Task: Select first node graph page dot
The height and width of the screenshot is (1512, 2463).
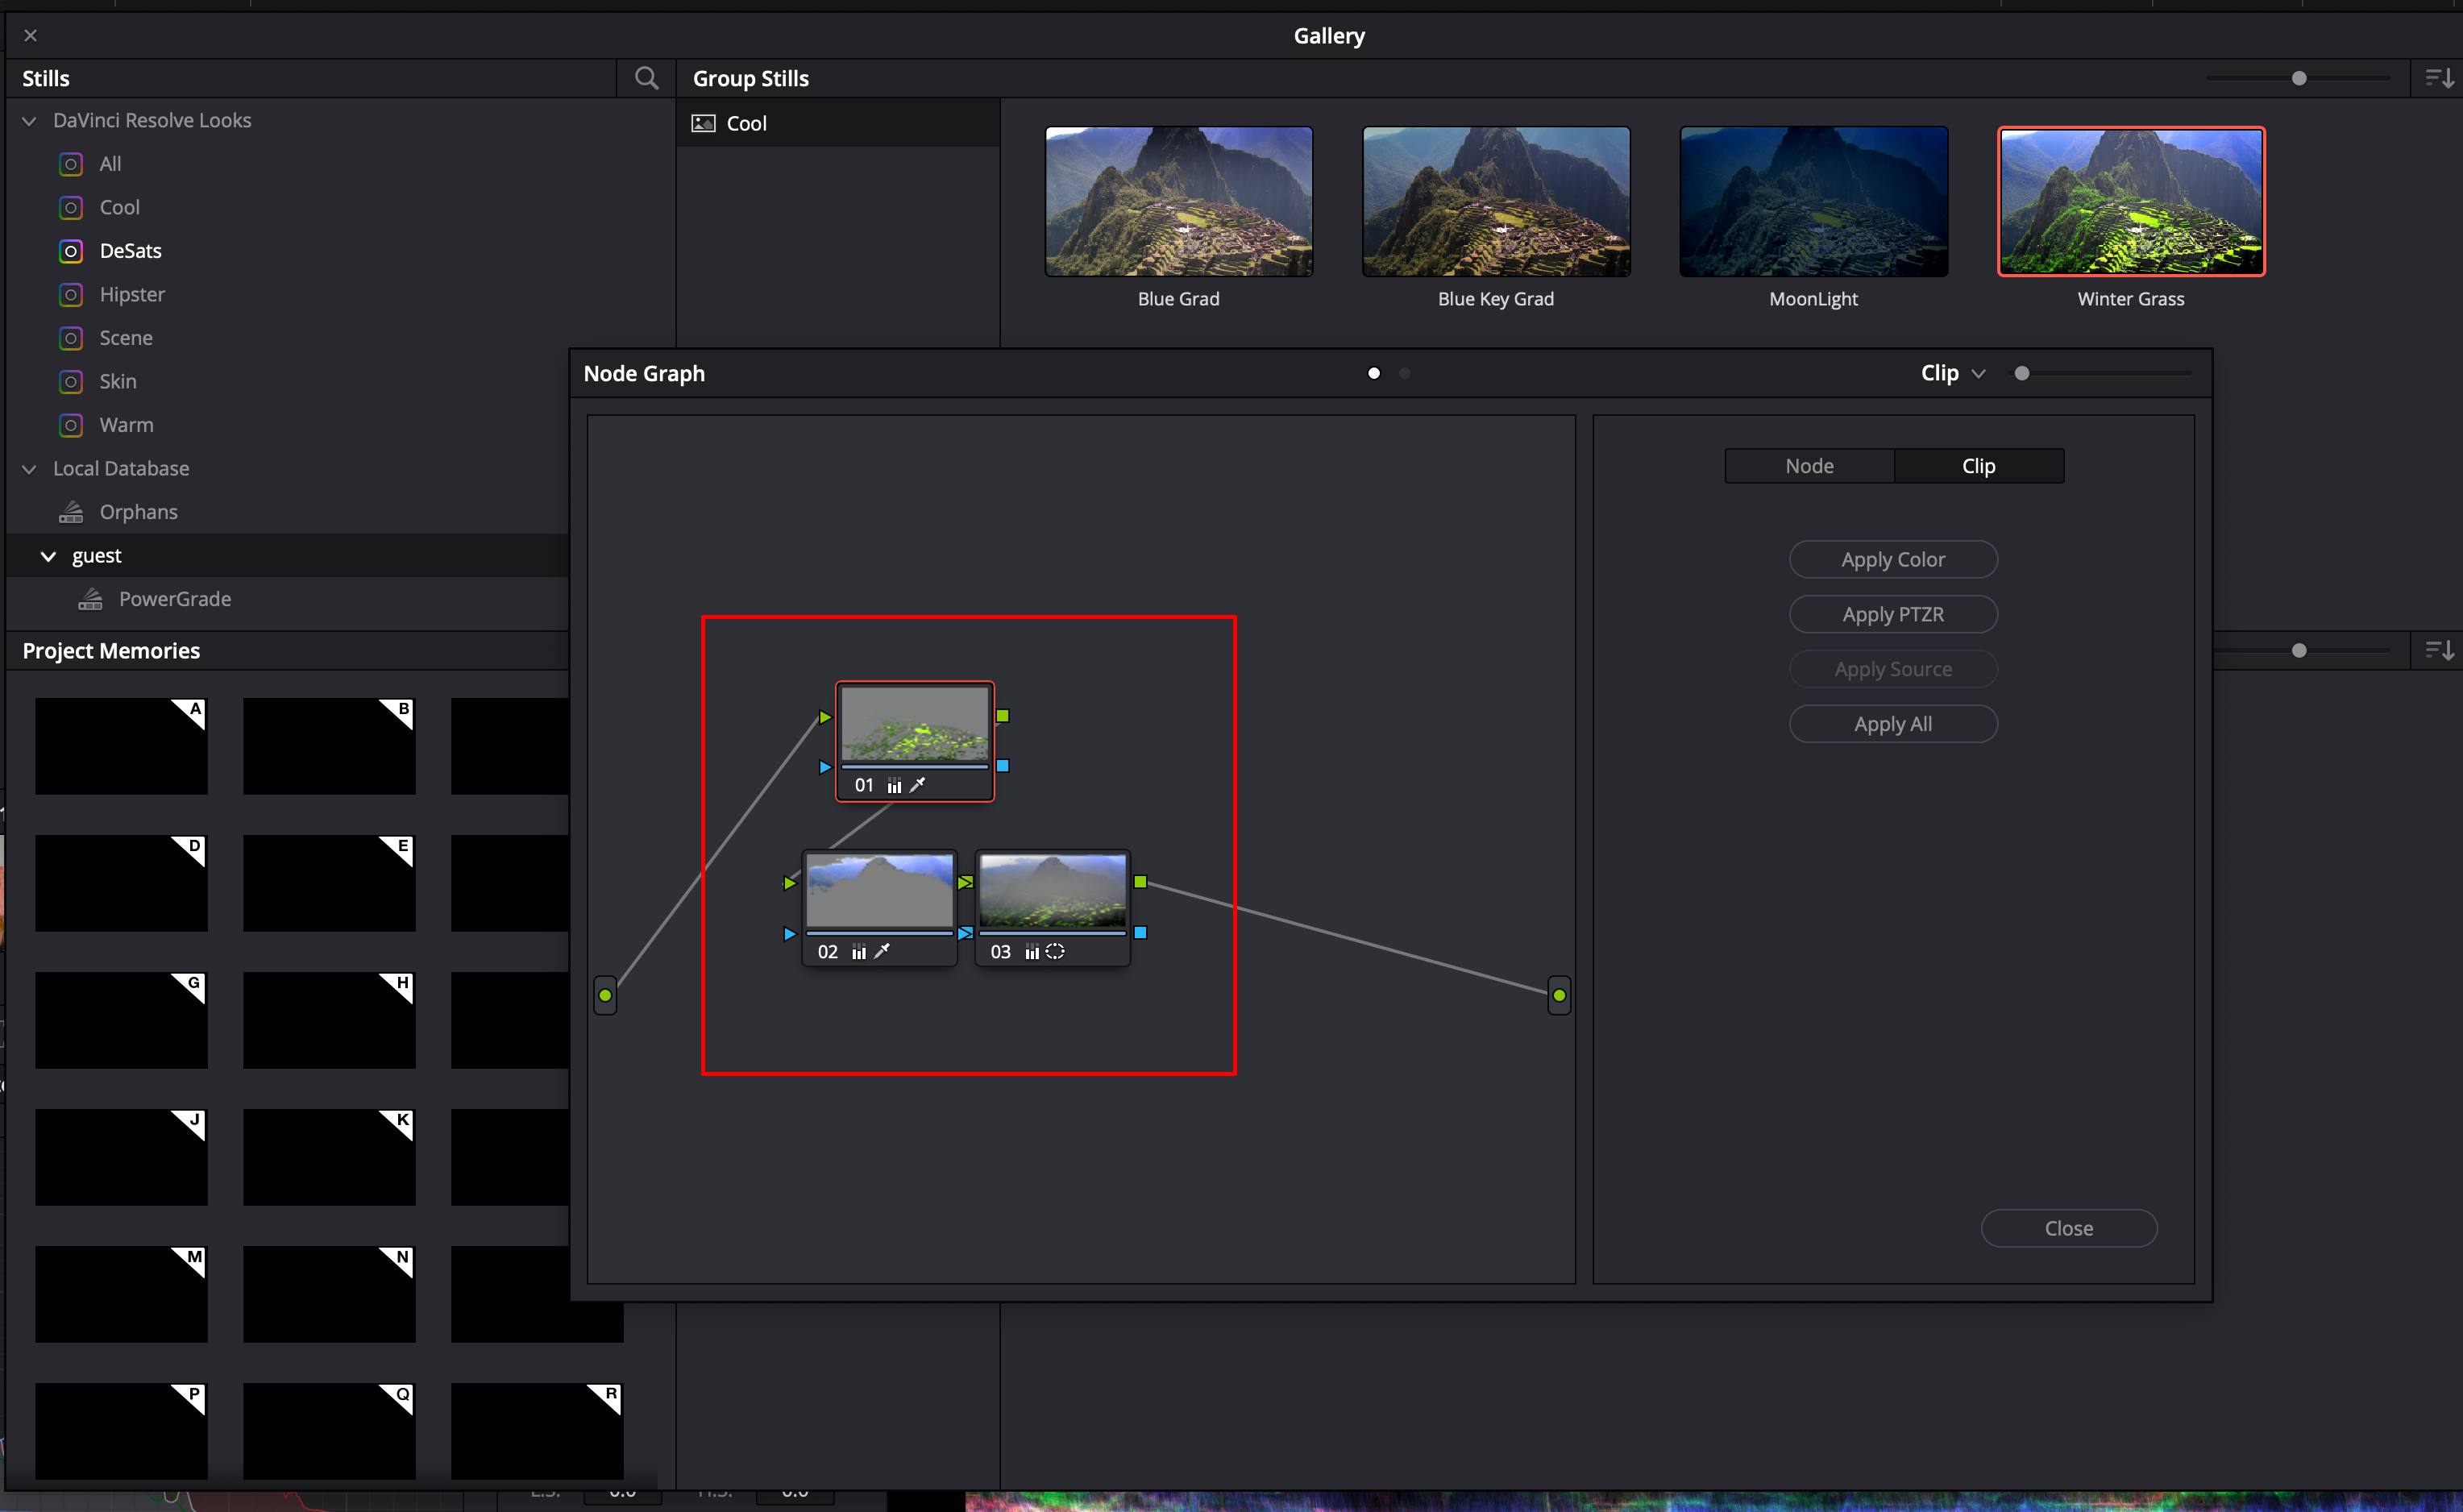Action: (x=1374, y=373)
